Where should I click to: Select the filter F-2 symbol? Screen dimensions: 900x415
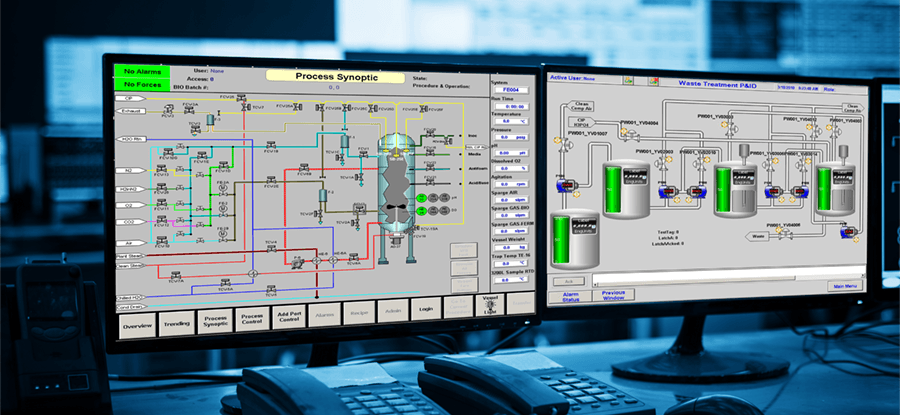click(x=323, y=195)
